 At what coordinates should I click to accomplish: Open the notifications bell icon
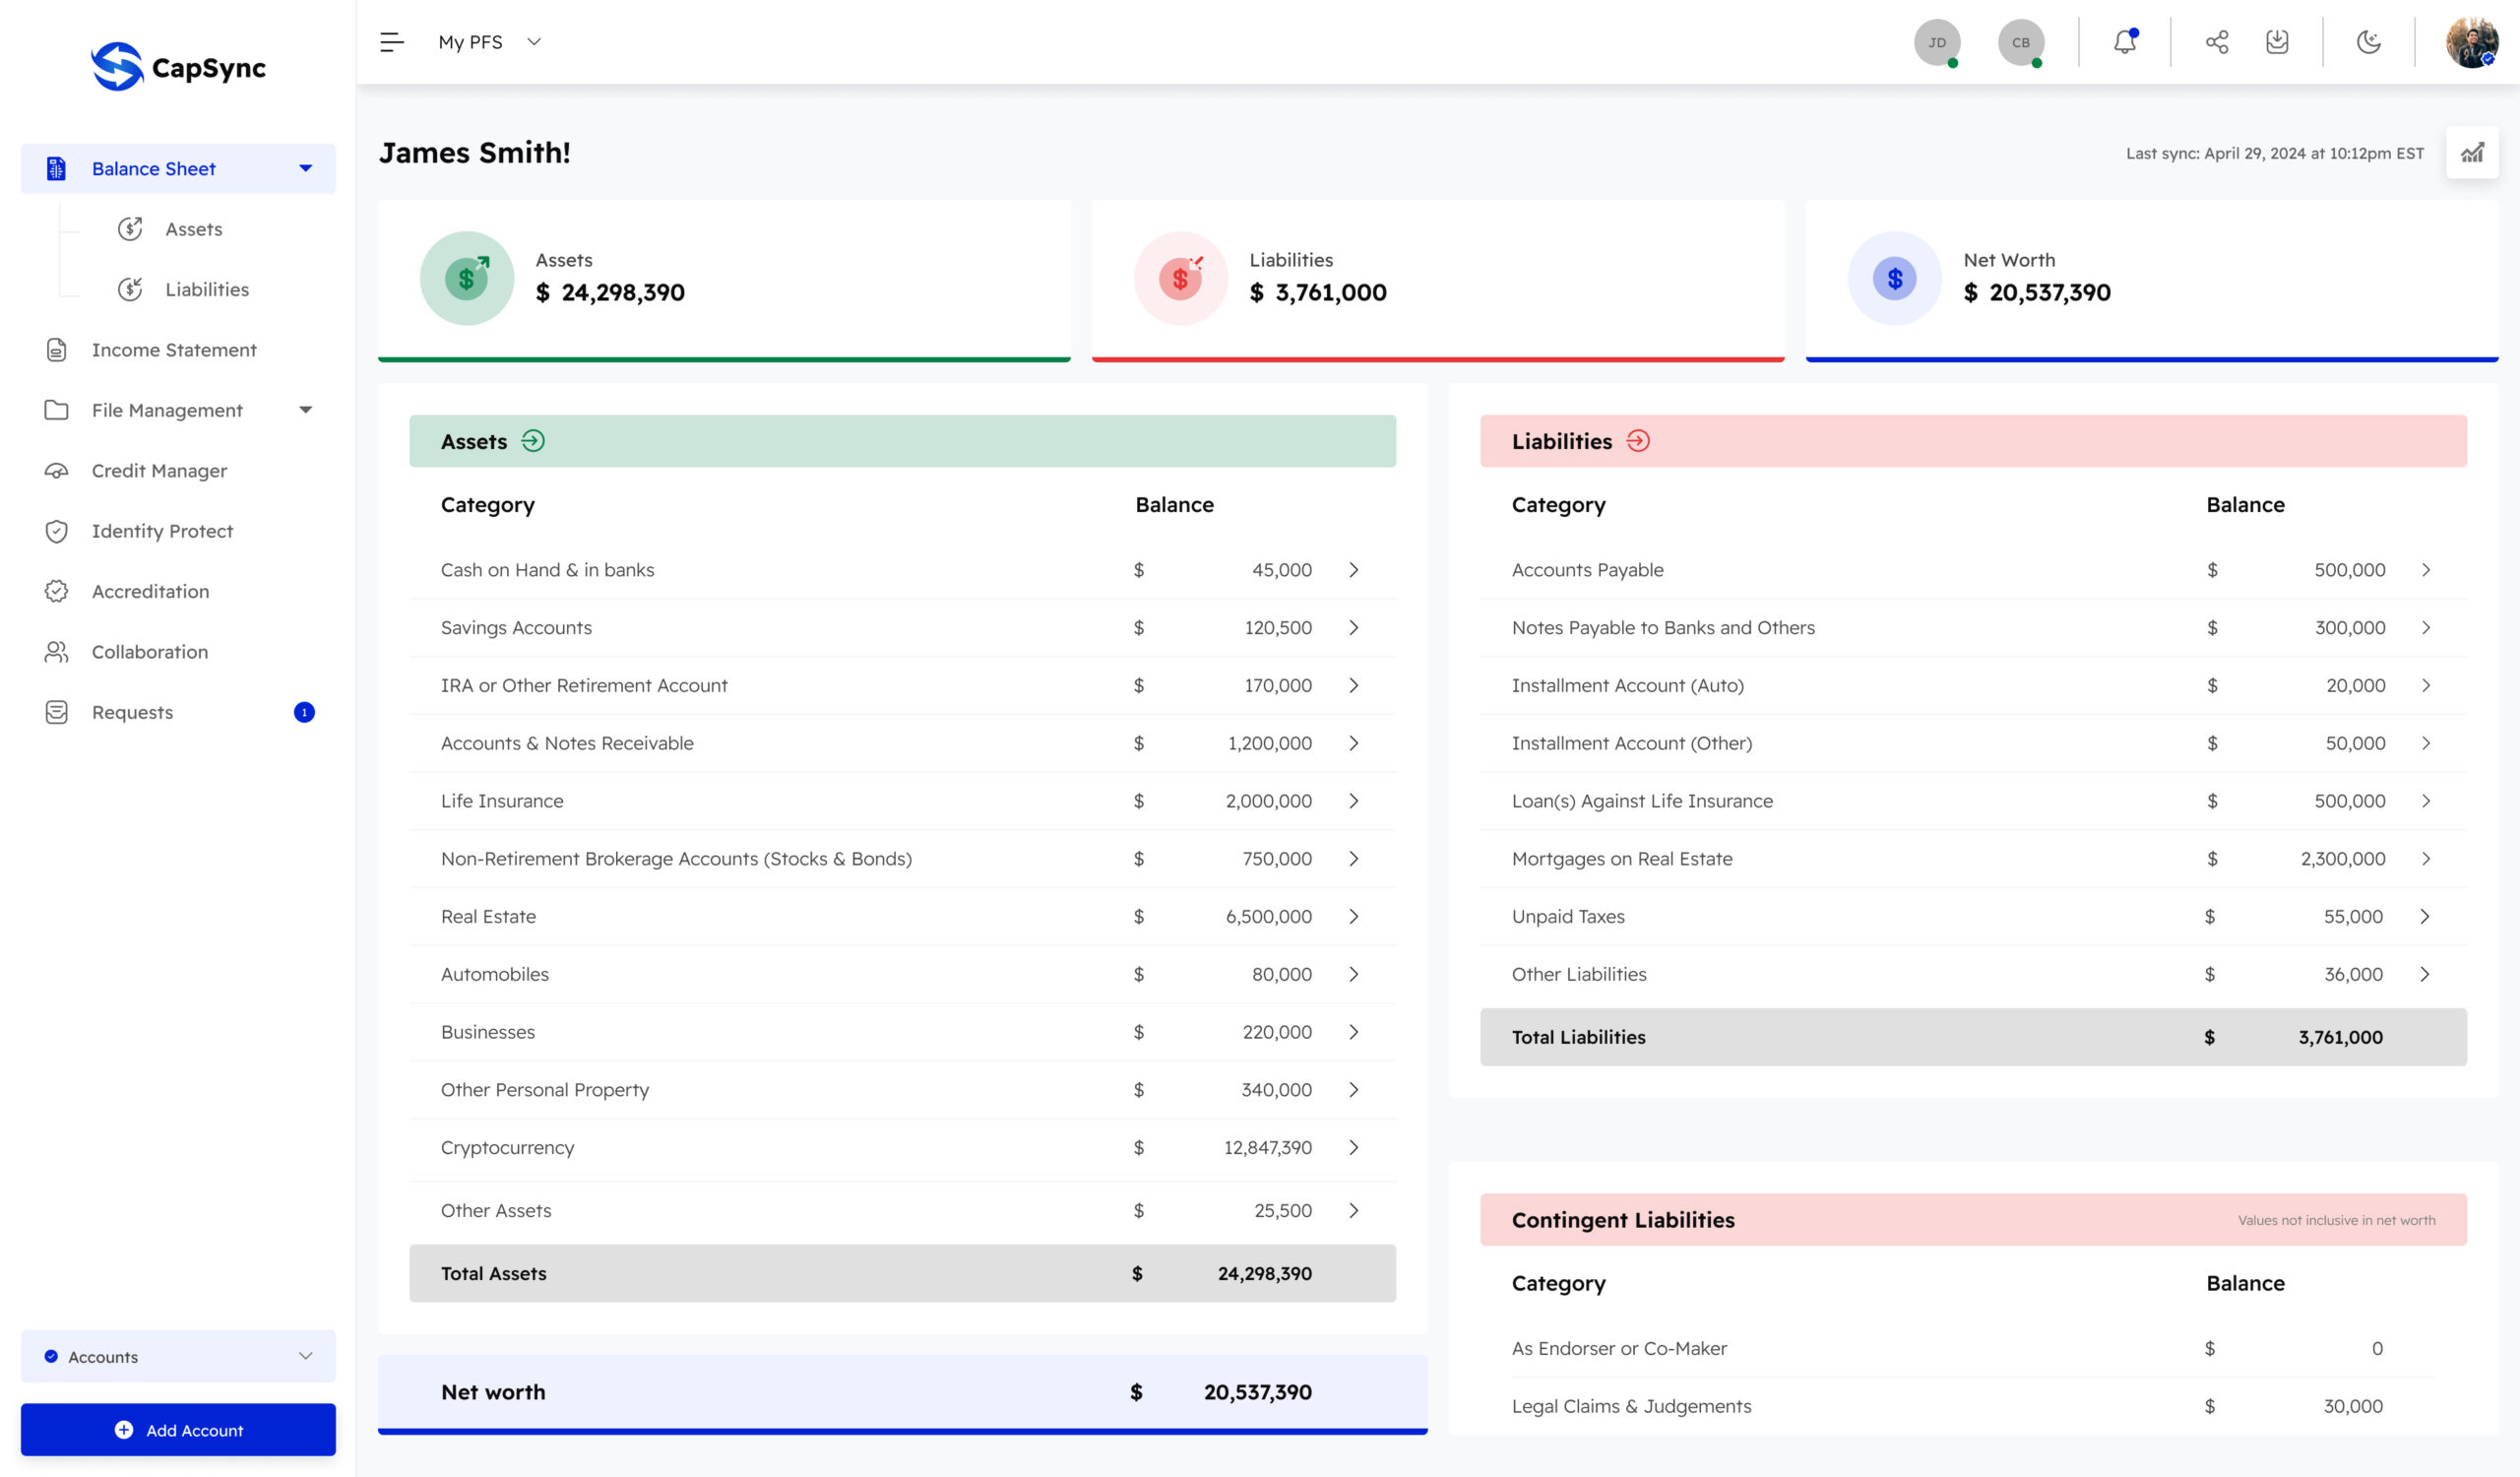(x=2125, y=41)
